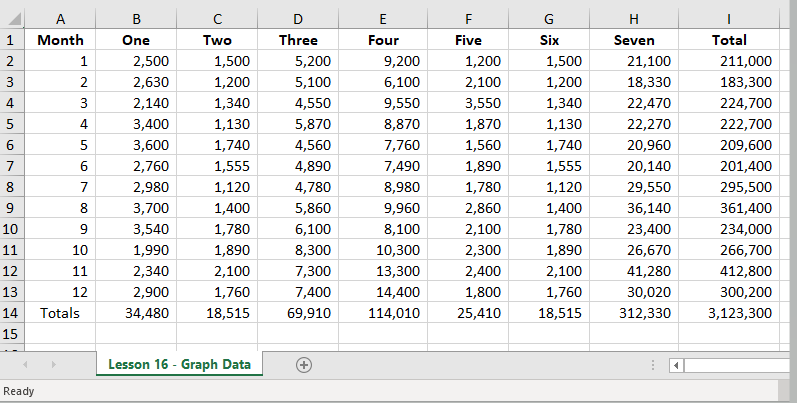This screenshot has height=403, width=797.
Task: Select column C header
Action: (217, 19)
